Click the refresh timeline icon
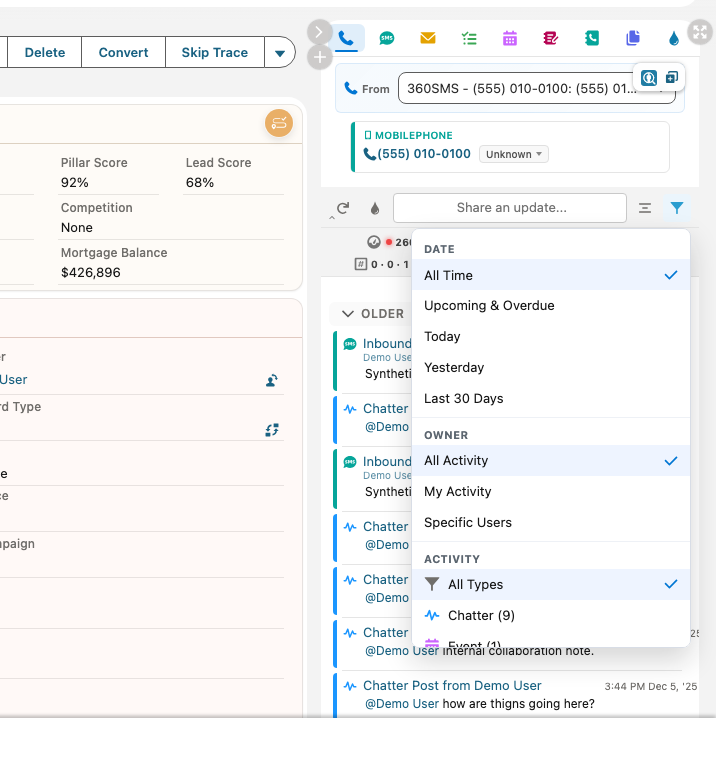Screen dimensions: 716x758 point(343,208)
